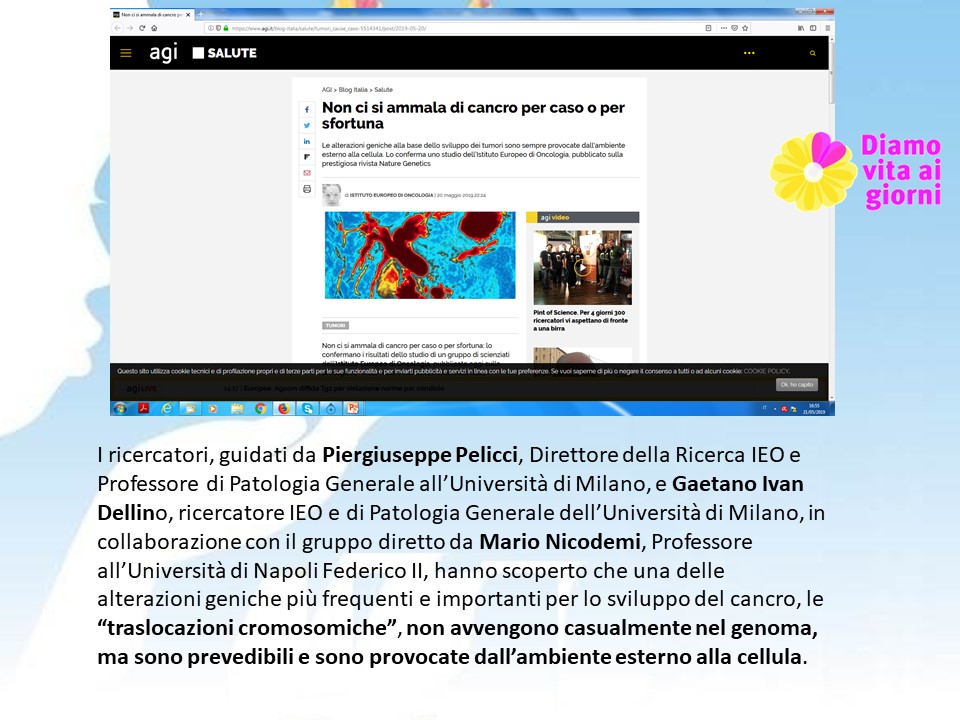Screen dimensions: 960x720
Task: Click the browser home button
Action: (154, 28)
